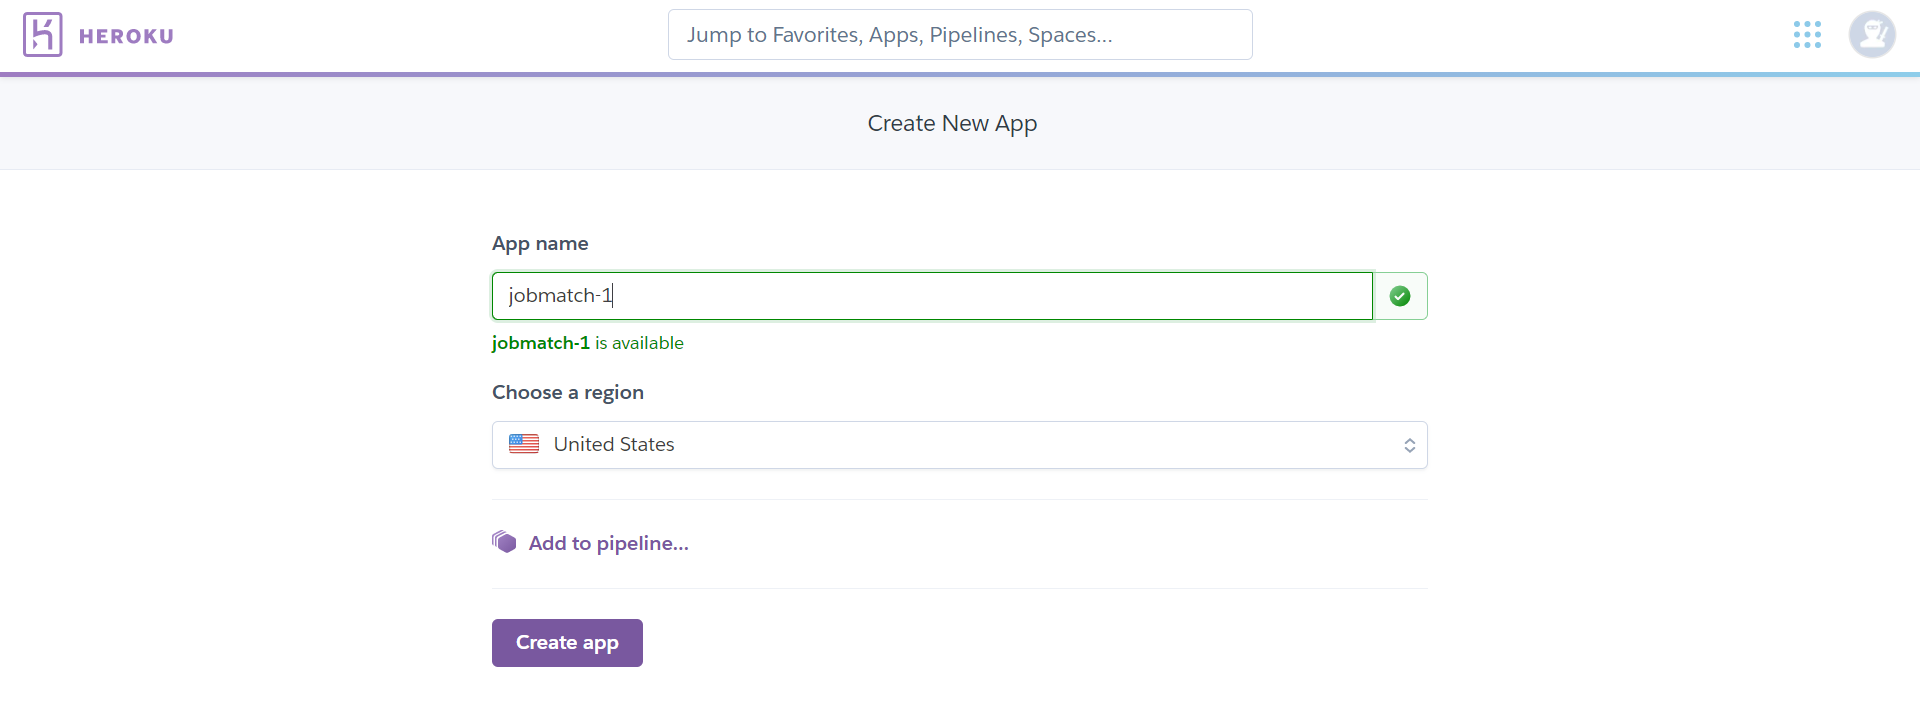Click the purple hexagon pipeline icon
This screenshot has width=1920, height=703.
[x=504, y=542]
